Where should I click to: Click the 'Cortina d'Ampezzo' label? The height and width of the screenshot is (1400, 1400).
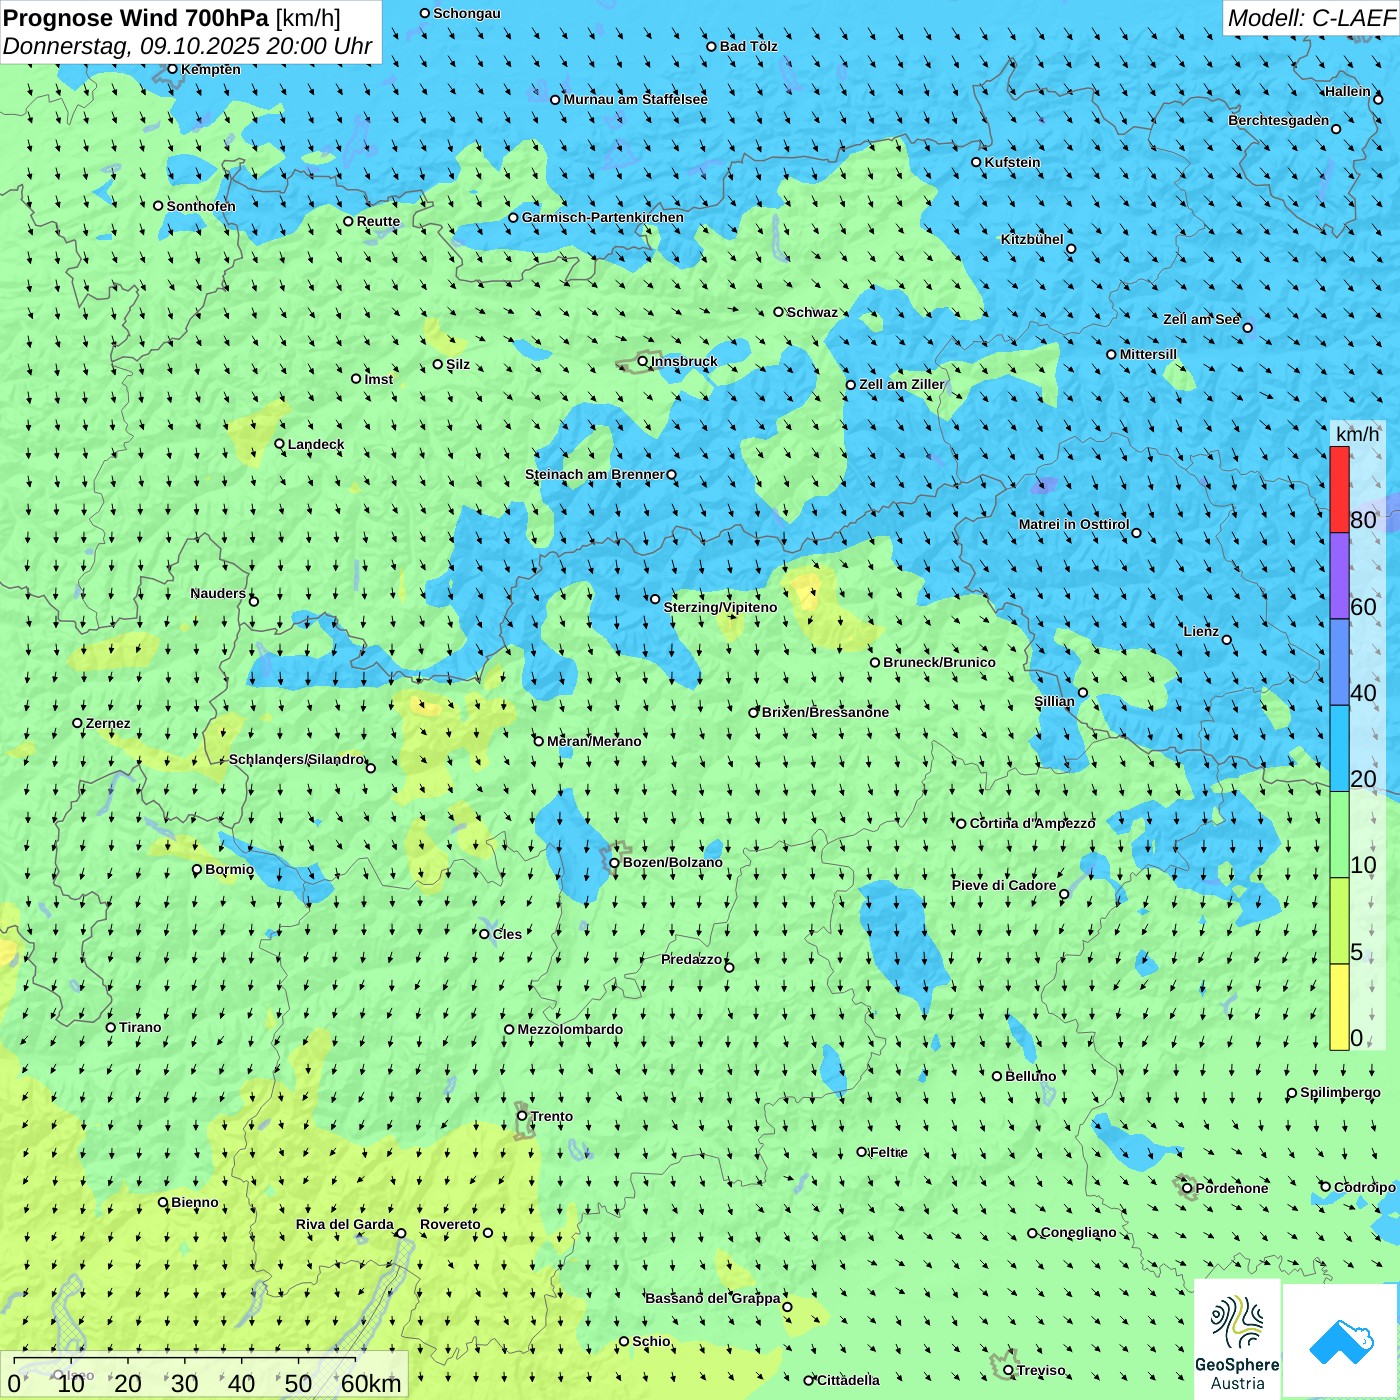(1033, 823)
